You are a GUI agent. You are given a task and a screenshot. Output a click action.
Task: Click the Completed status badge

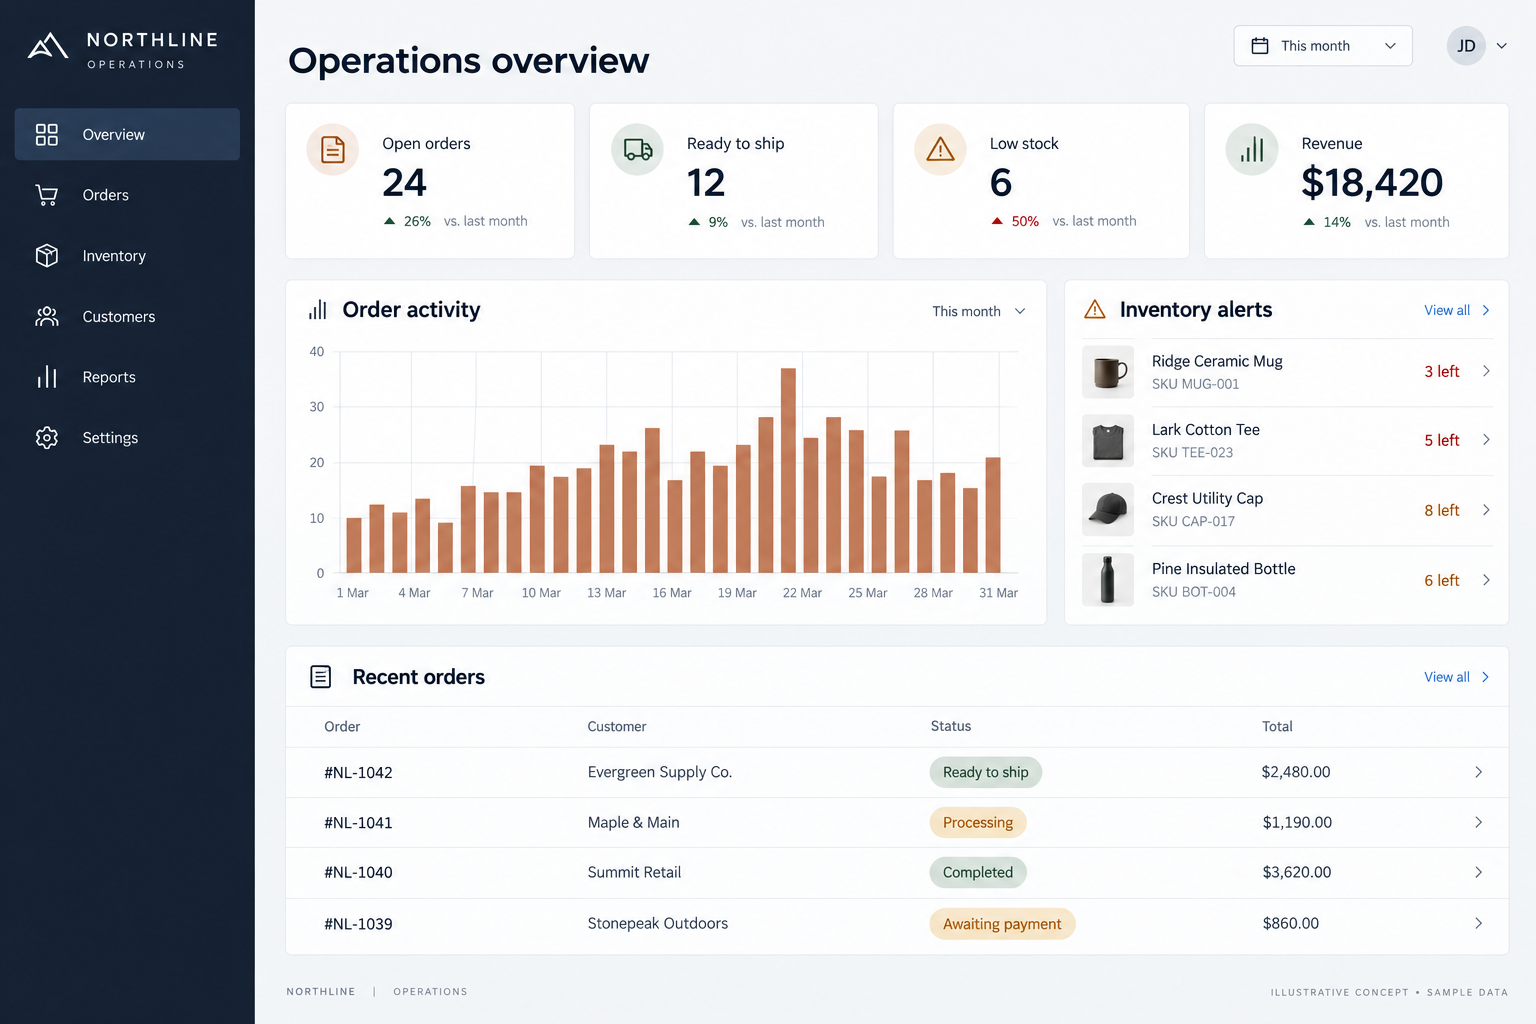[978, 872]
